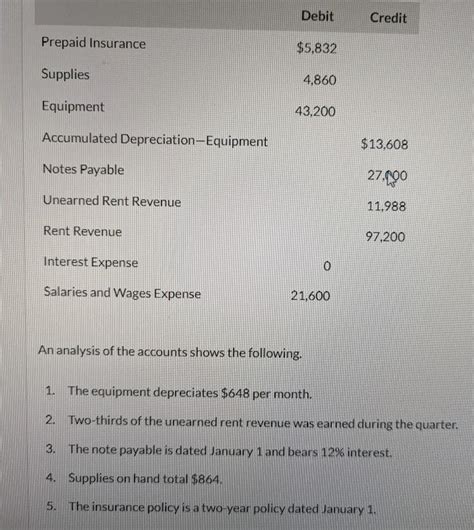Click the Credit column header
474x530 pixels.
[388, 18]
